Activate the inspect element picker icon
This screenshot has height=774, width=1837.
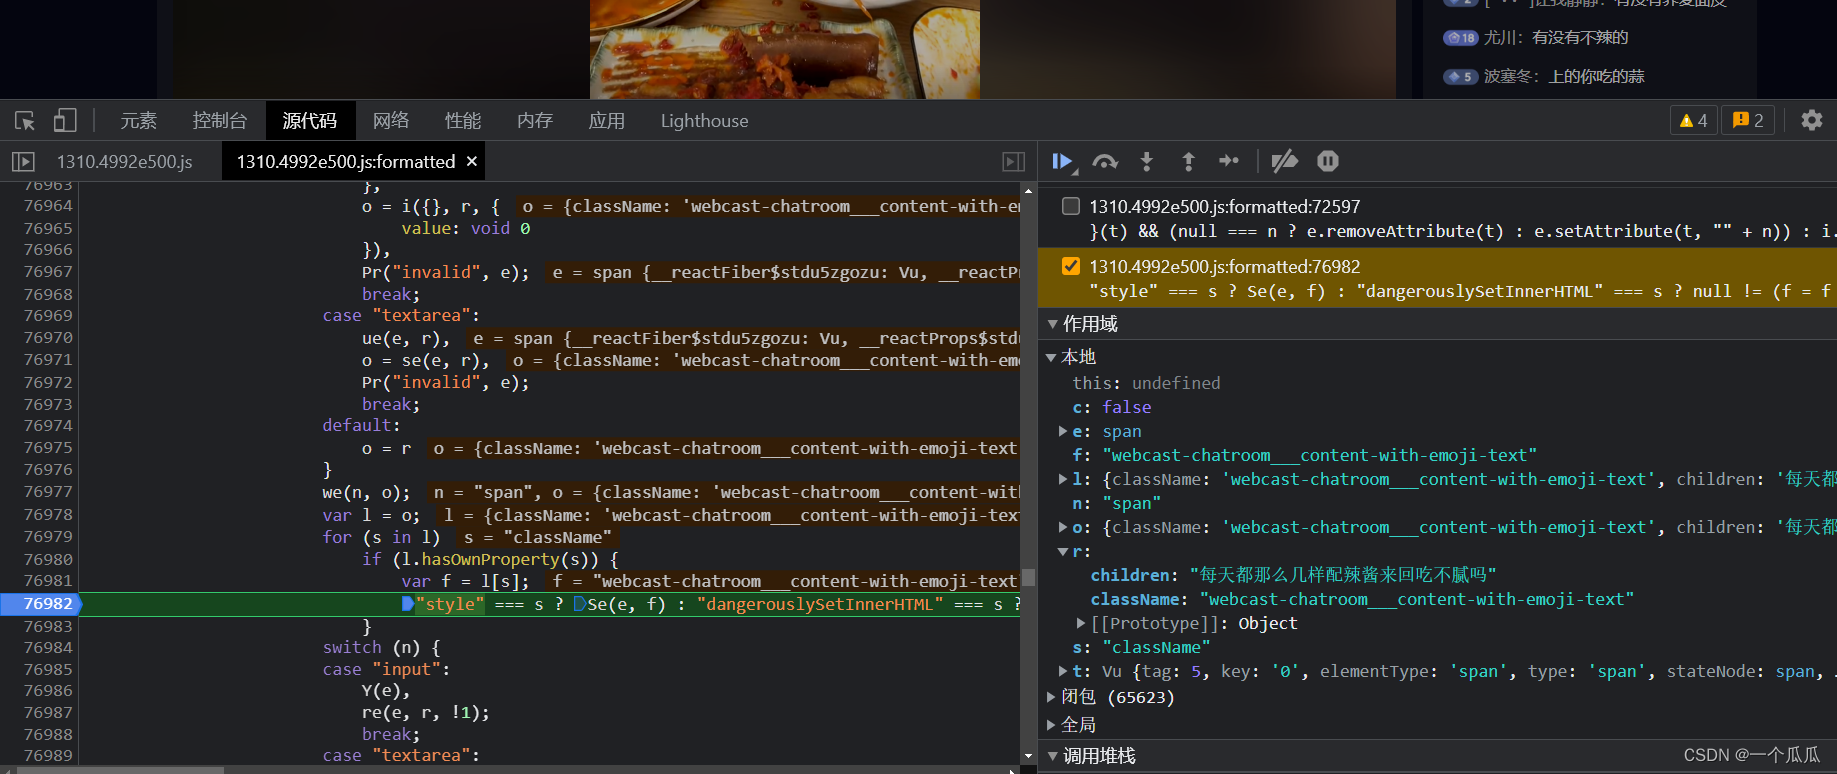25,121
